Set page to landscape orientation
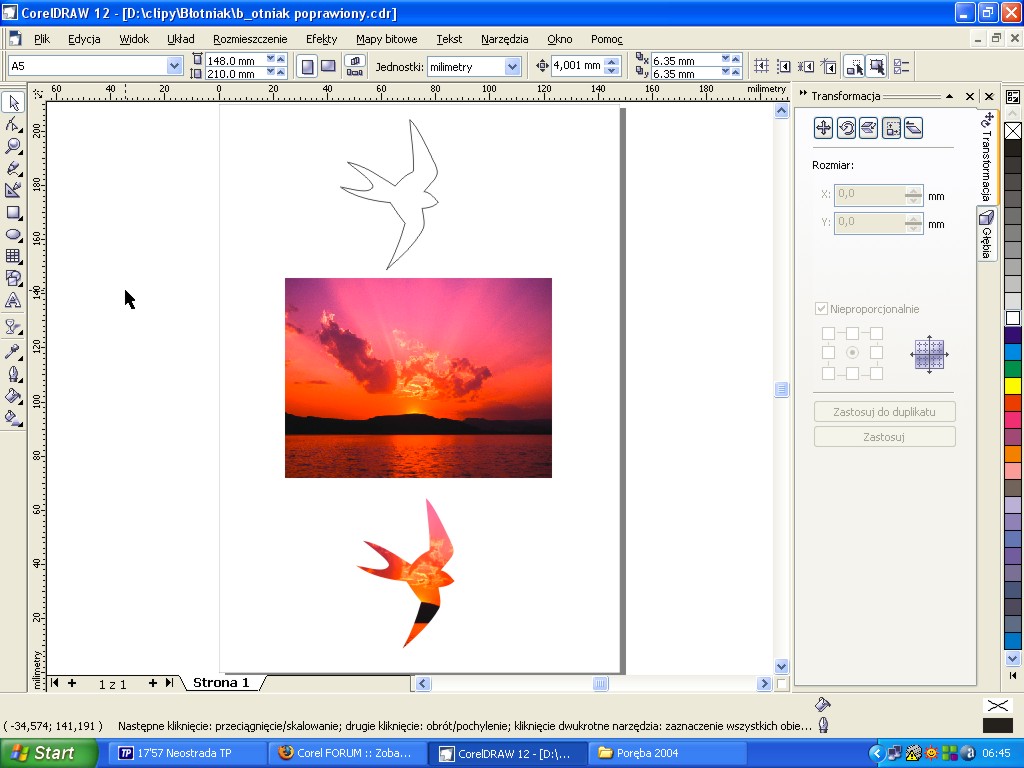 [328, 66]
